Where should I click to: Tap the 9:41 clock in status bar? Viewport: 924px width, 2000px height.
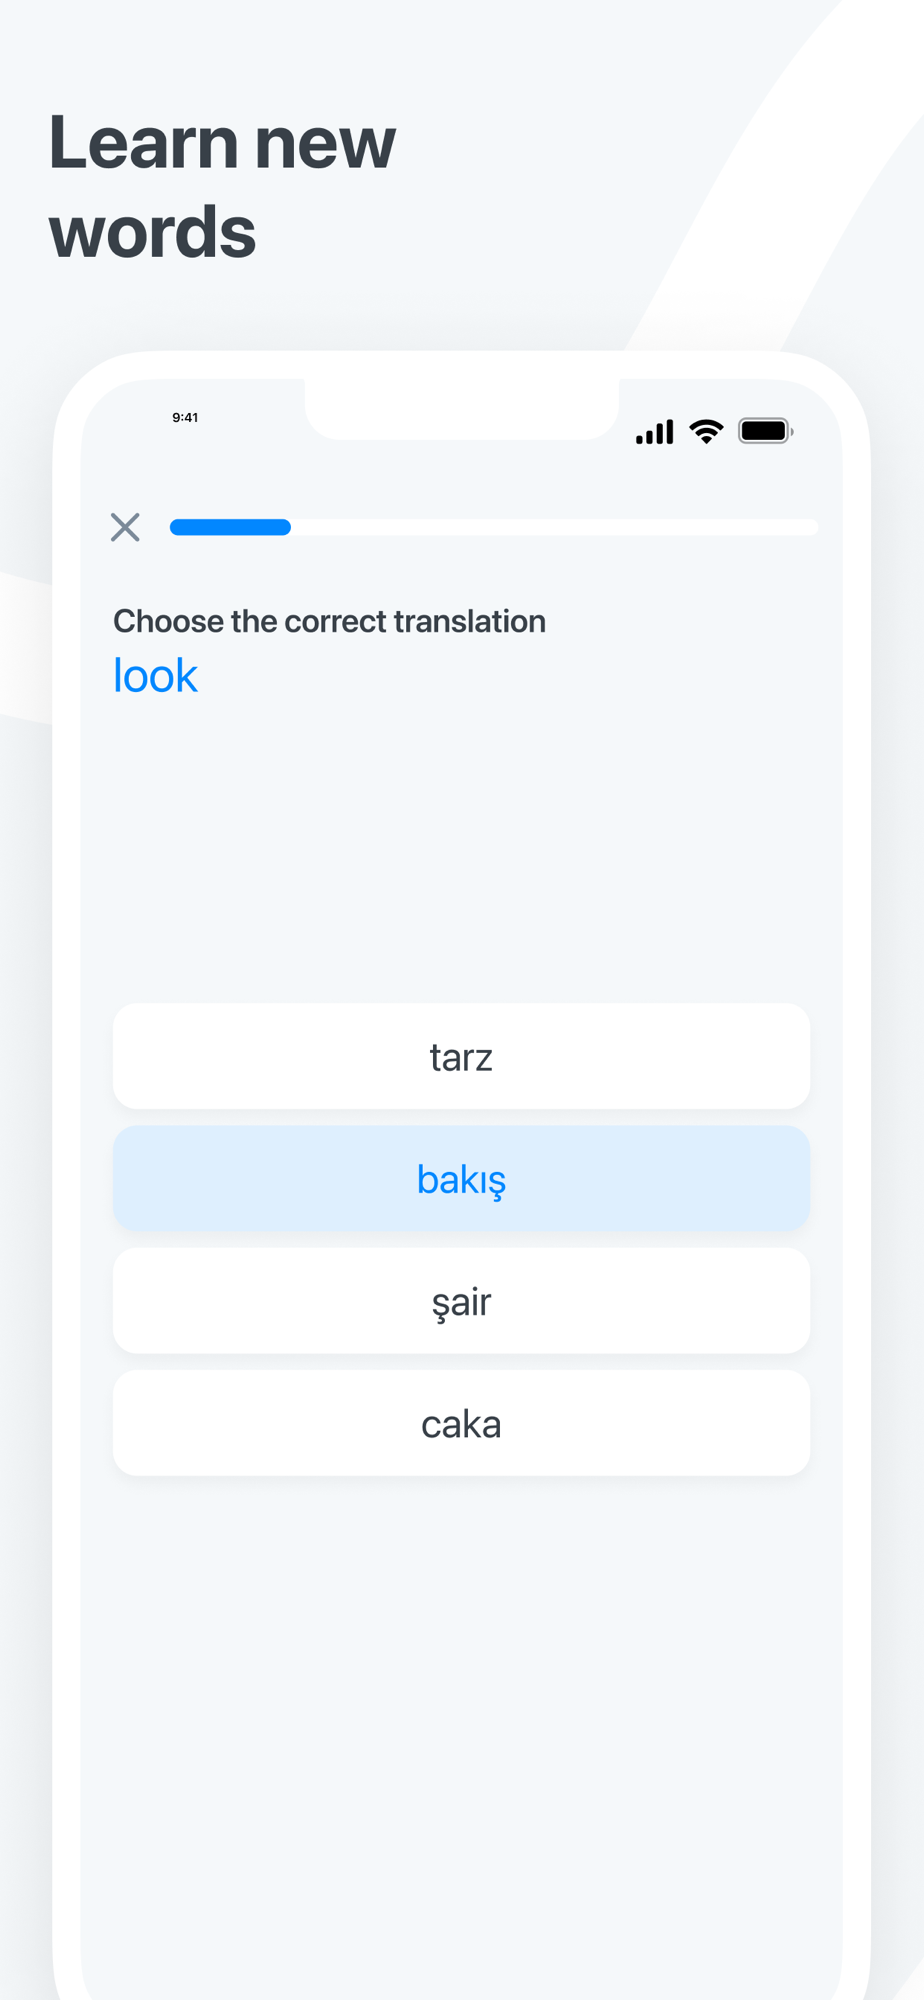click(185, 418)
